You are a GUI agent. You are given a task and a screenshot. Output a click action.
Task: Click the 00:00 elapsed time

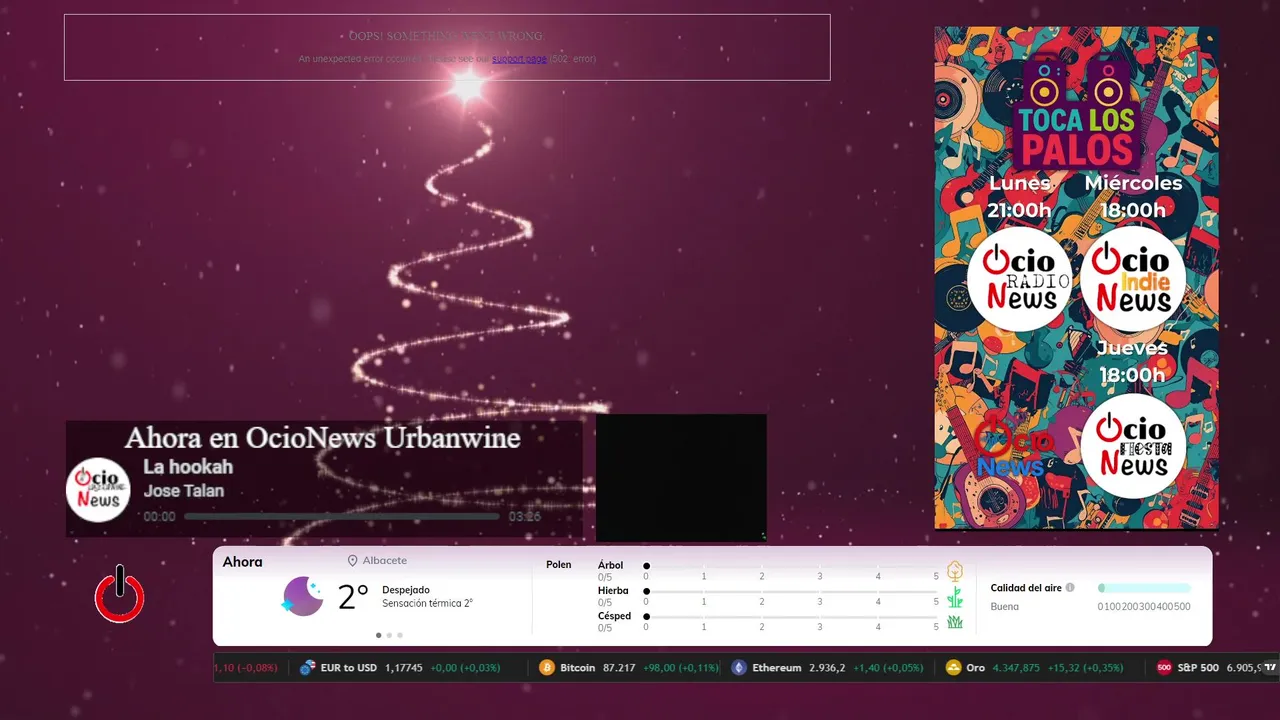[159, 517]
